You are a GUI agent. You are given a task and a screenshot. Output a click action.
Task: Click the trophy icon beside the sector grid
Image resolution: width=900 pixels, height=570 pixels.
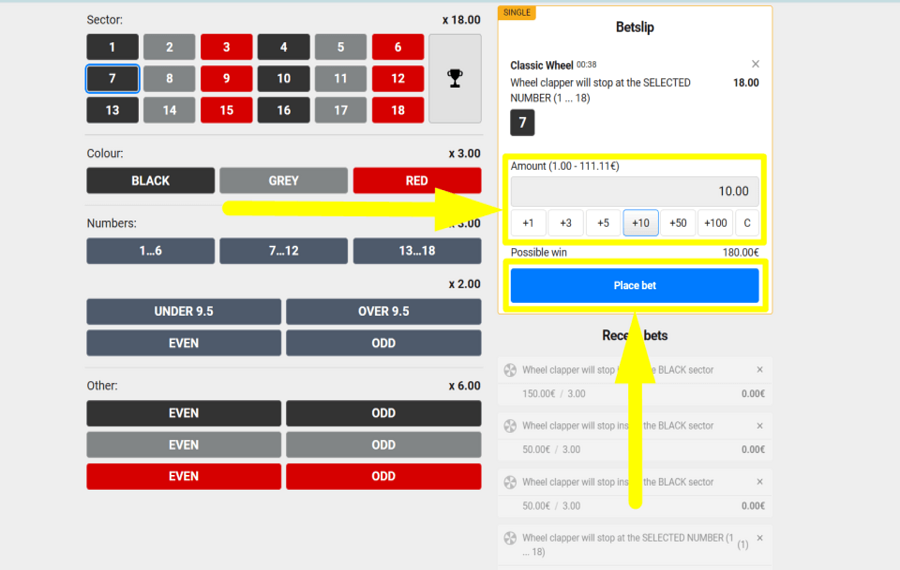455,78
